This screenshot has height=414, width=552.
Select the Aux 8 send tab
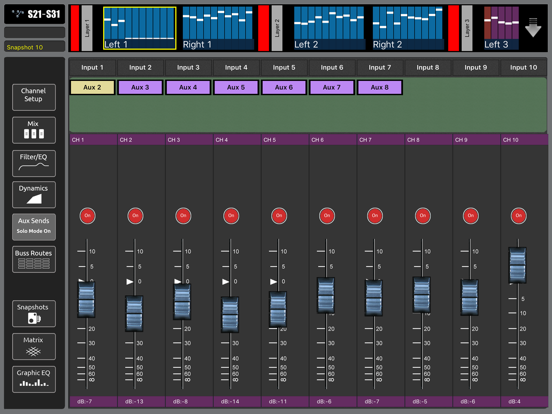380,87
